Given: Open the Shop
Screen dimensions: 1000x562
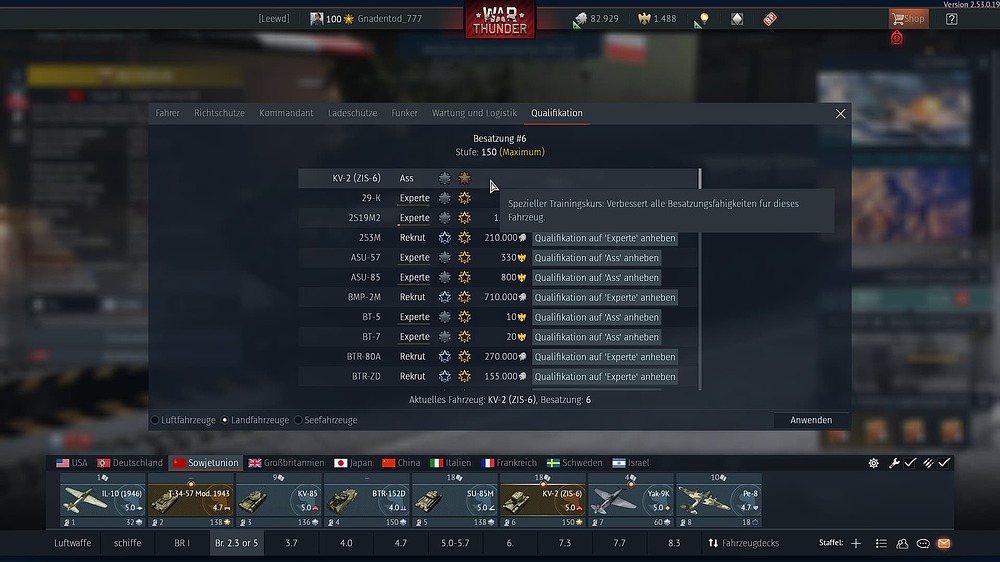Looking at the screenshot, I should click(908, 18).
